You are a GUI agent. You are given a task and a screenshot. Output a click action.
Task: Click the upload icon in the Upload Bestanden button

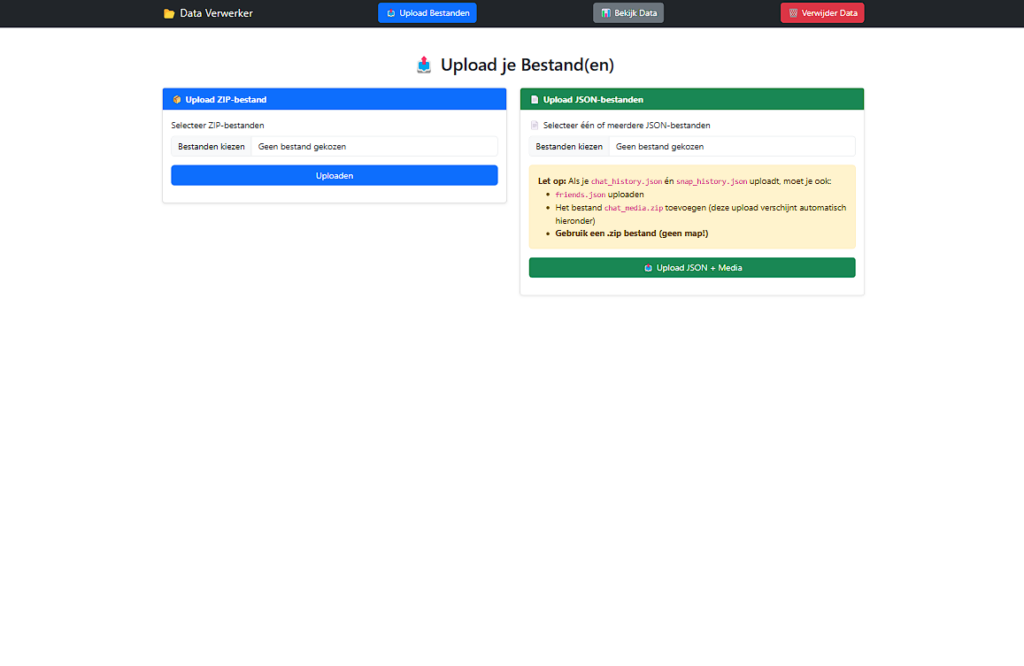pos(391,13)
